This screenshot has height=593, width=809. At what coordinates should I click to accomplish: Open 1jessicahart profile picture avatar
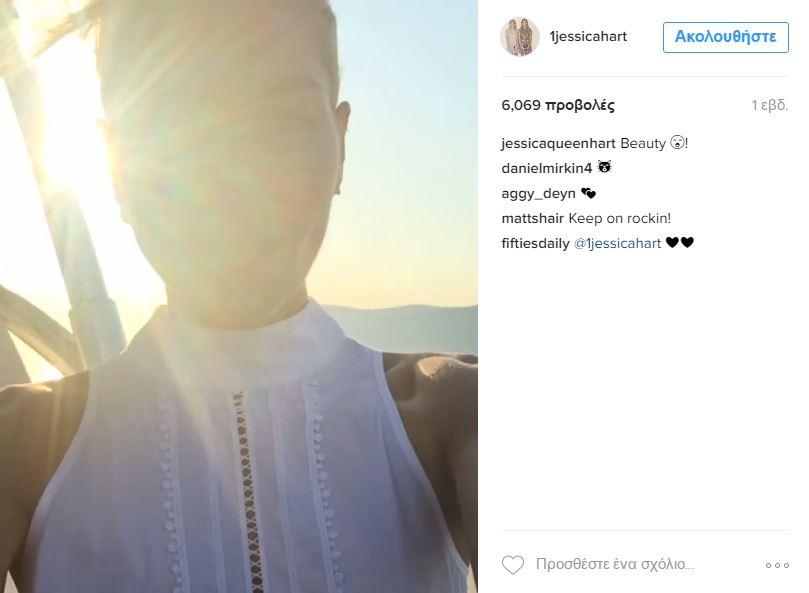coord(520,37)
